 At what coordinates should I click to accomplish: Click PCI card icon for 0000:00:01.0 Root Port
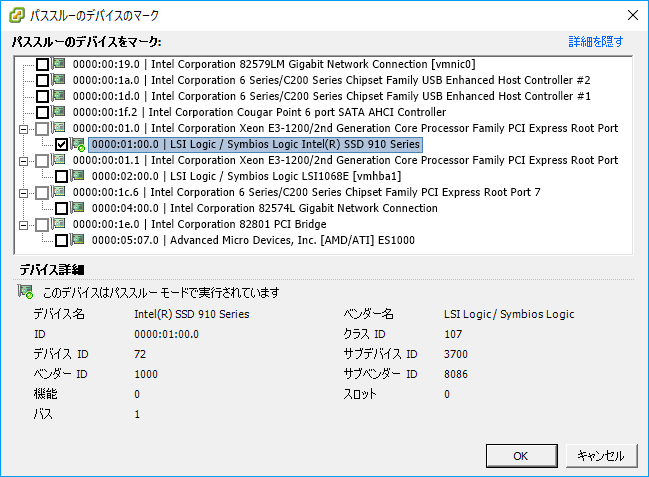[58, 127]
